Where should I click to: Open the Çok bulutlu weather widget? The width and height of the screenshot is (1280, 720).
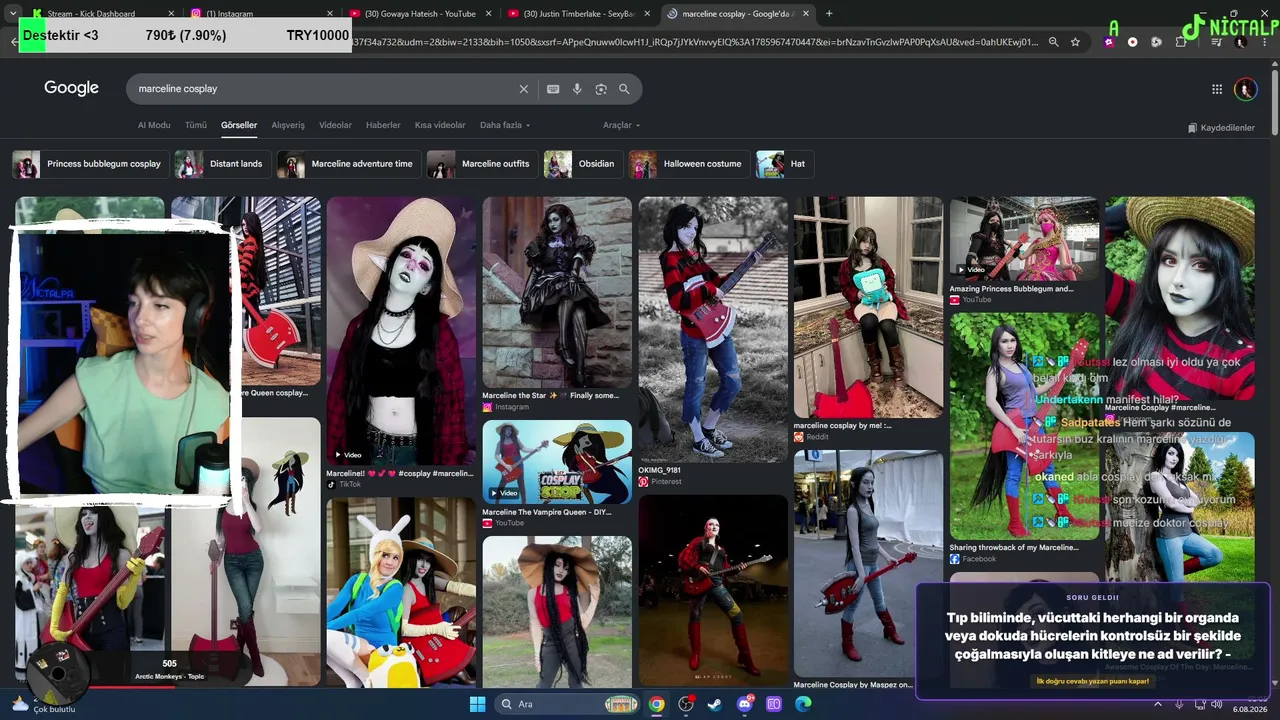(42, 704)
